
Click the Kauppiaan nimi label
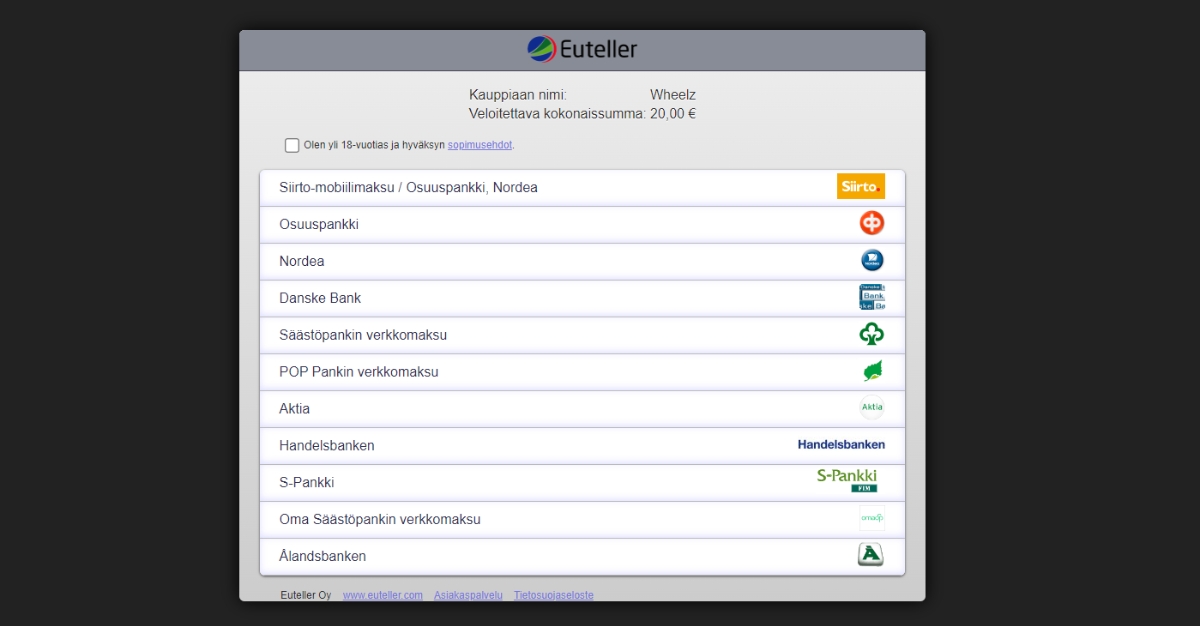pyautogui.click(x=518, y=95)
